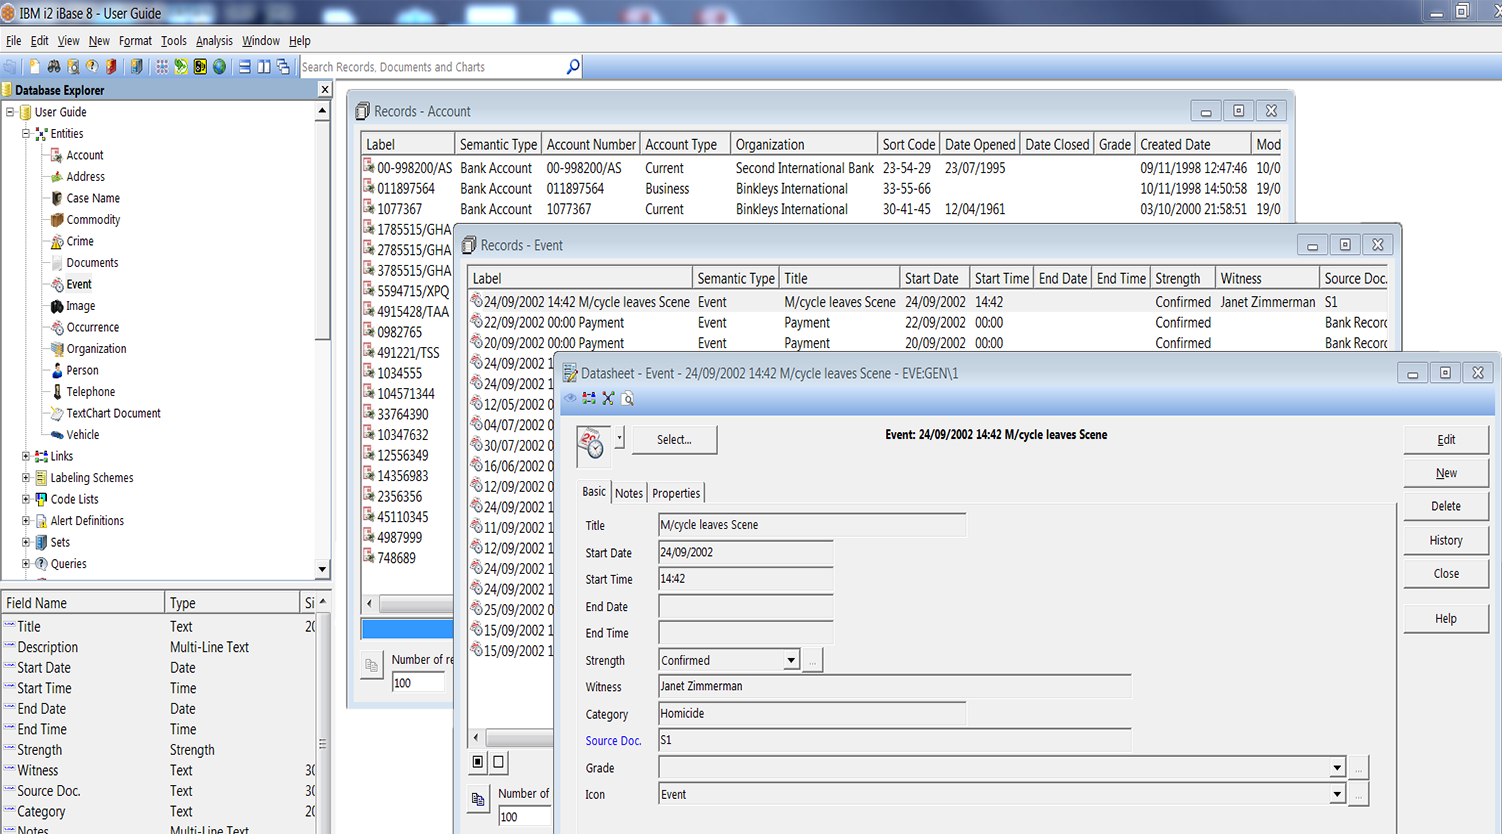Switch to the Notes tab

click(x=629, y=493)
